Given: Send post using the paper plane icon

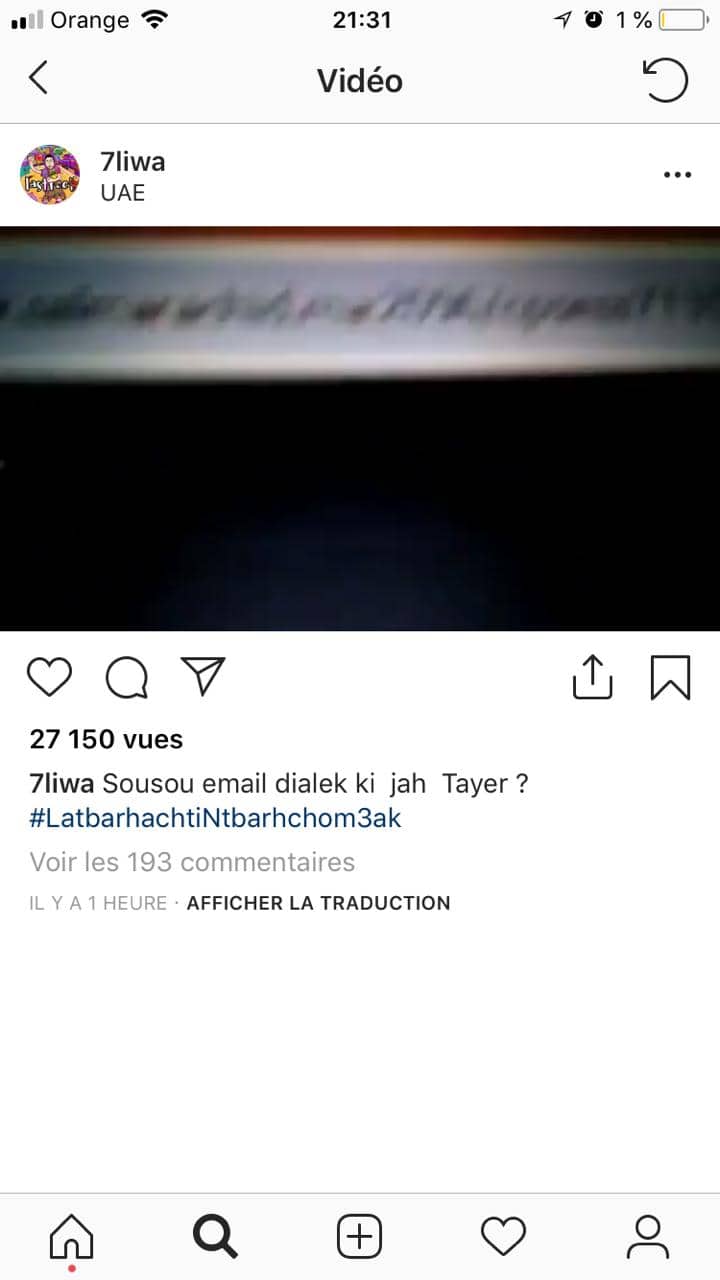Looking at the screenshot, I should [x=203, y=676].
